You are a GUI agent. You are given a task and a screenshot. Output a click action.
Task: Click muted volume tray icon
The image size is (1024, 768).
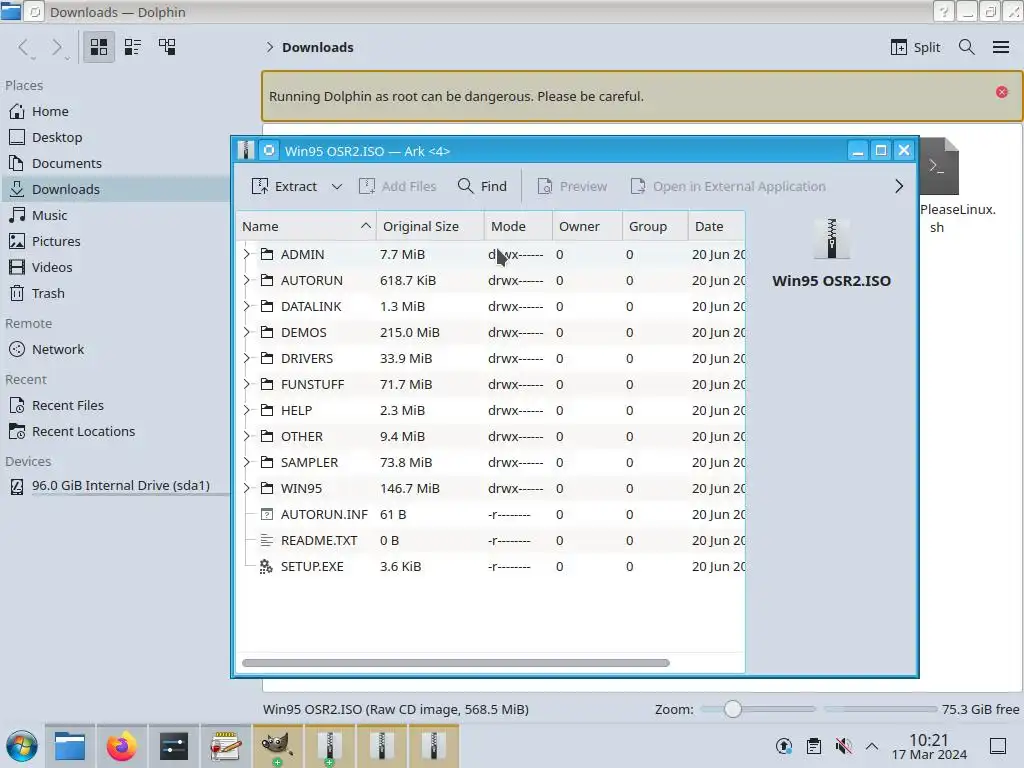click(844, 746)
